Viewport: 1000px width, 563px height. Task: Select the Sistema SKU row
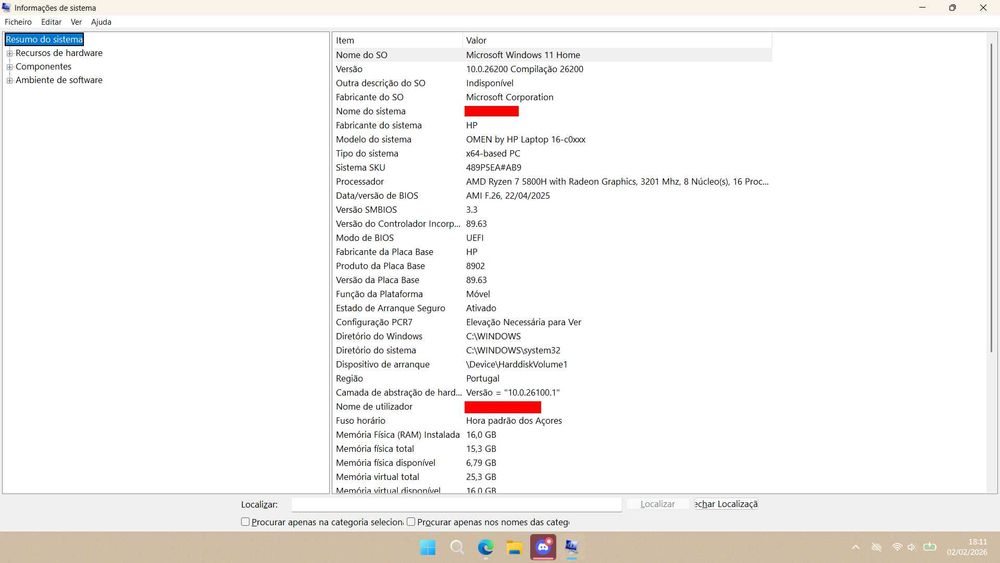click(x=552, y=167)
